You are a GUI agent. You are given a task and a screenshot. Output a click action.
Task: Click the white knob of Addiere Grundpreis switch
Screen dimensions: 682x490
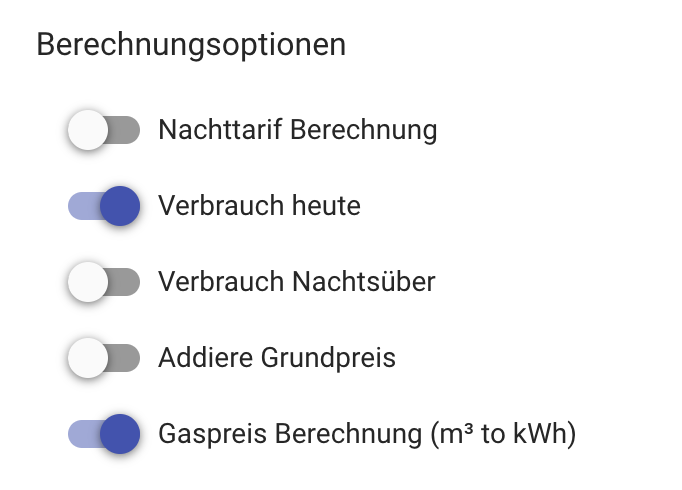pos(88,358)
